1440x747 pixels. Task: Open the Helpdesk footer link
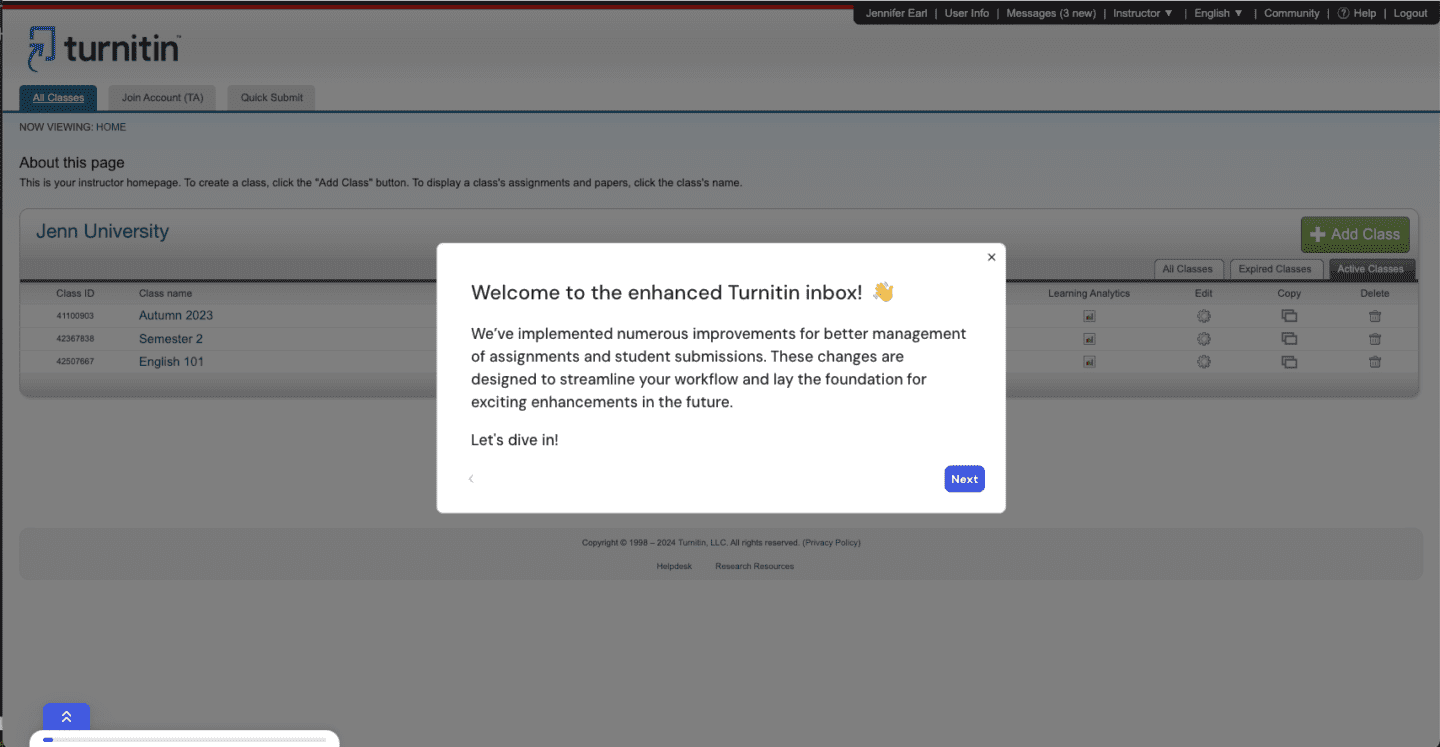tap(674, 566)
